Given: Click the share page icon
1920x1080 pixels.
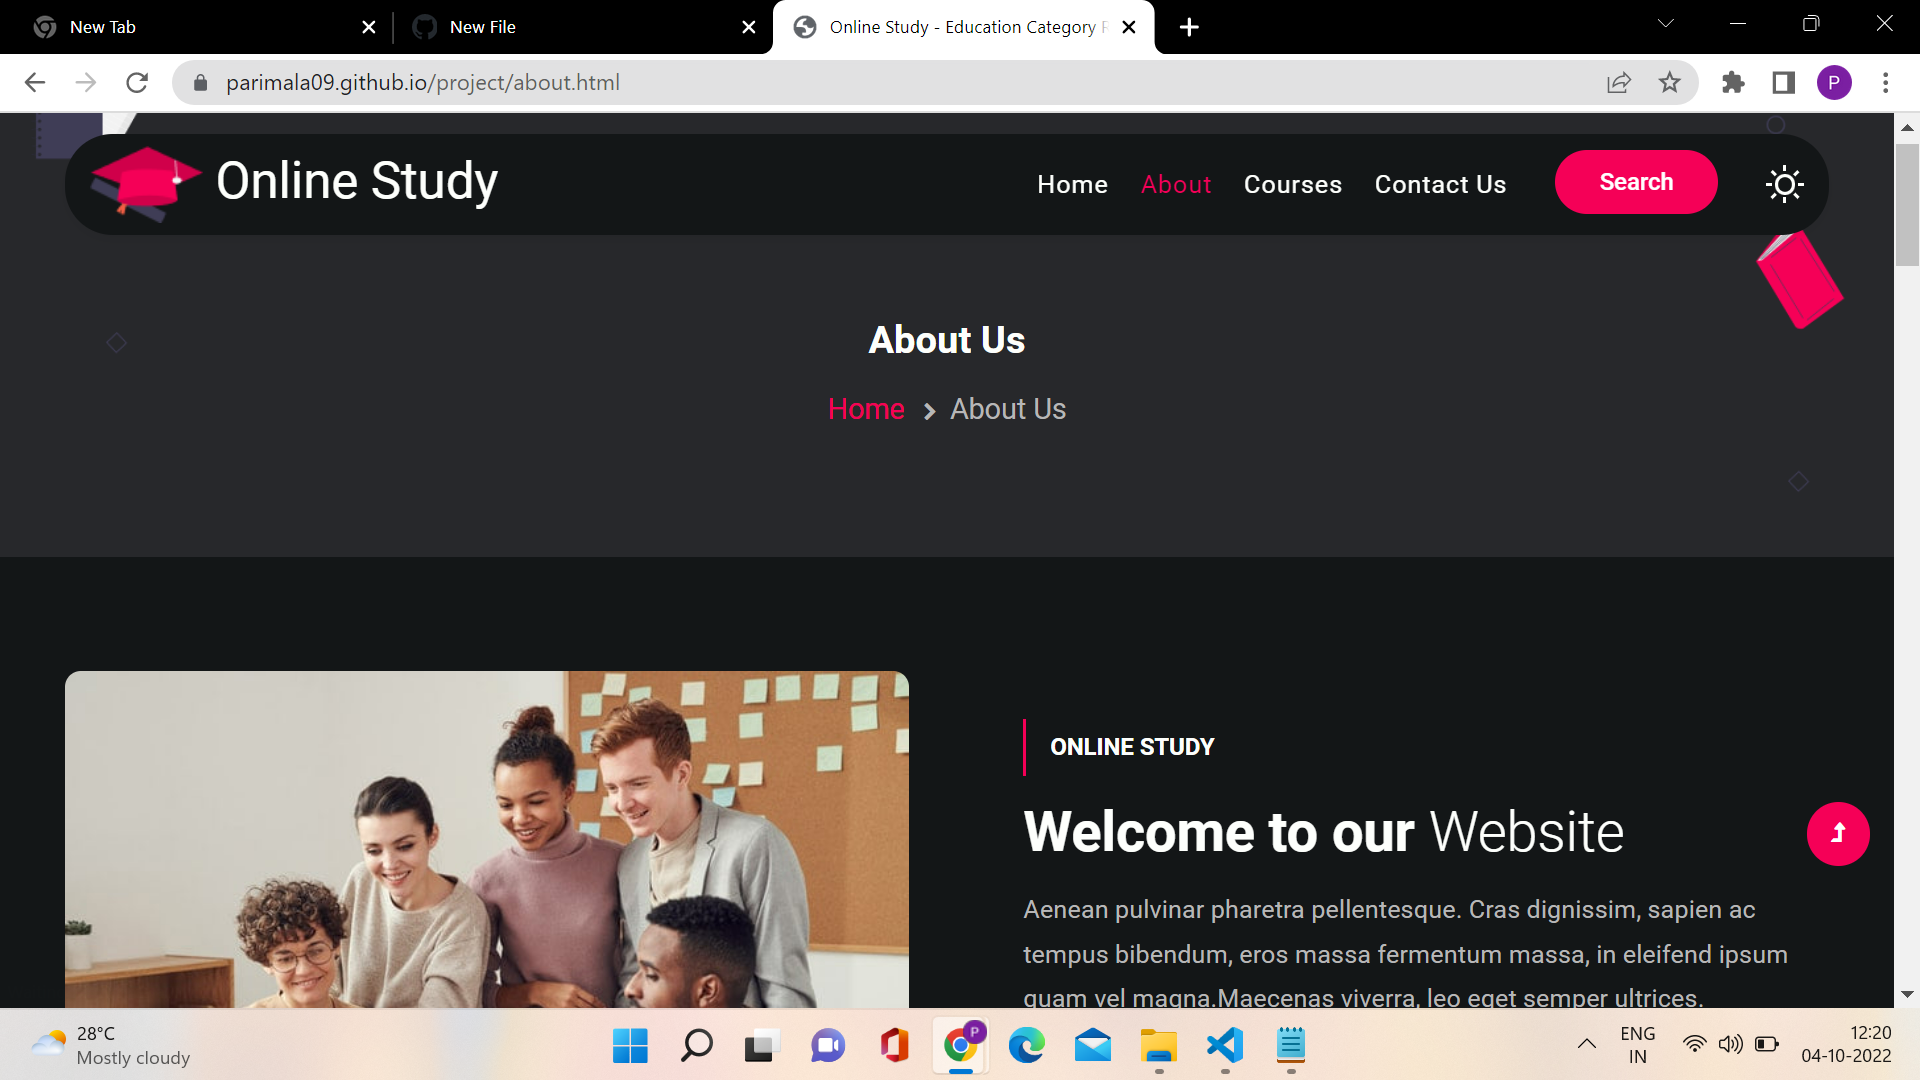Looking at the screenshot, I should pos(1618,83).
